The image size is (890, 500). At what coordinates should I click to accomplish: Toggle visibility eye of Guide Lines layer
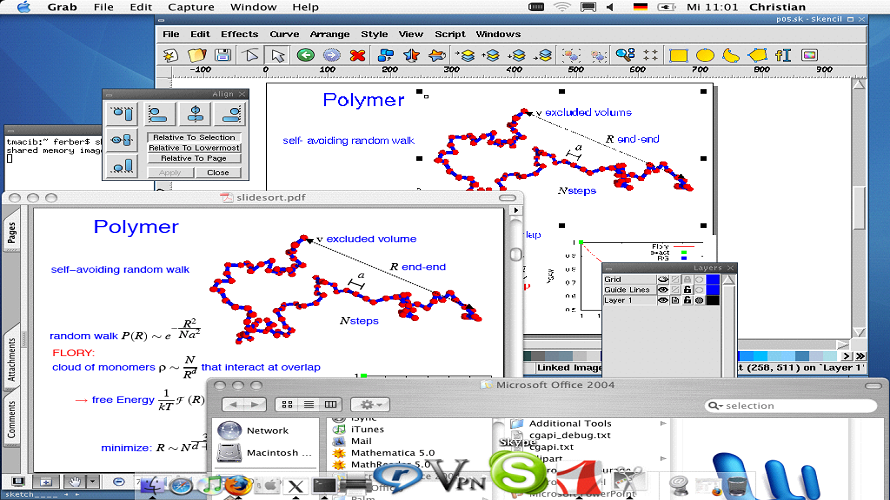coord(662,290)
